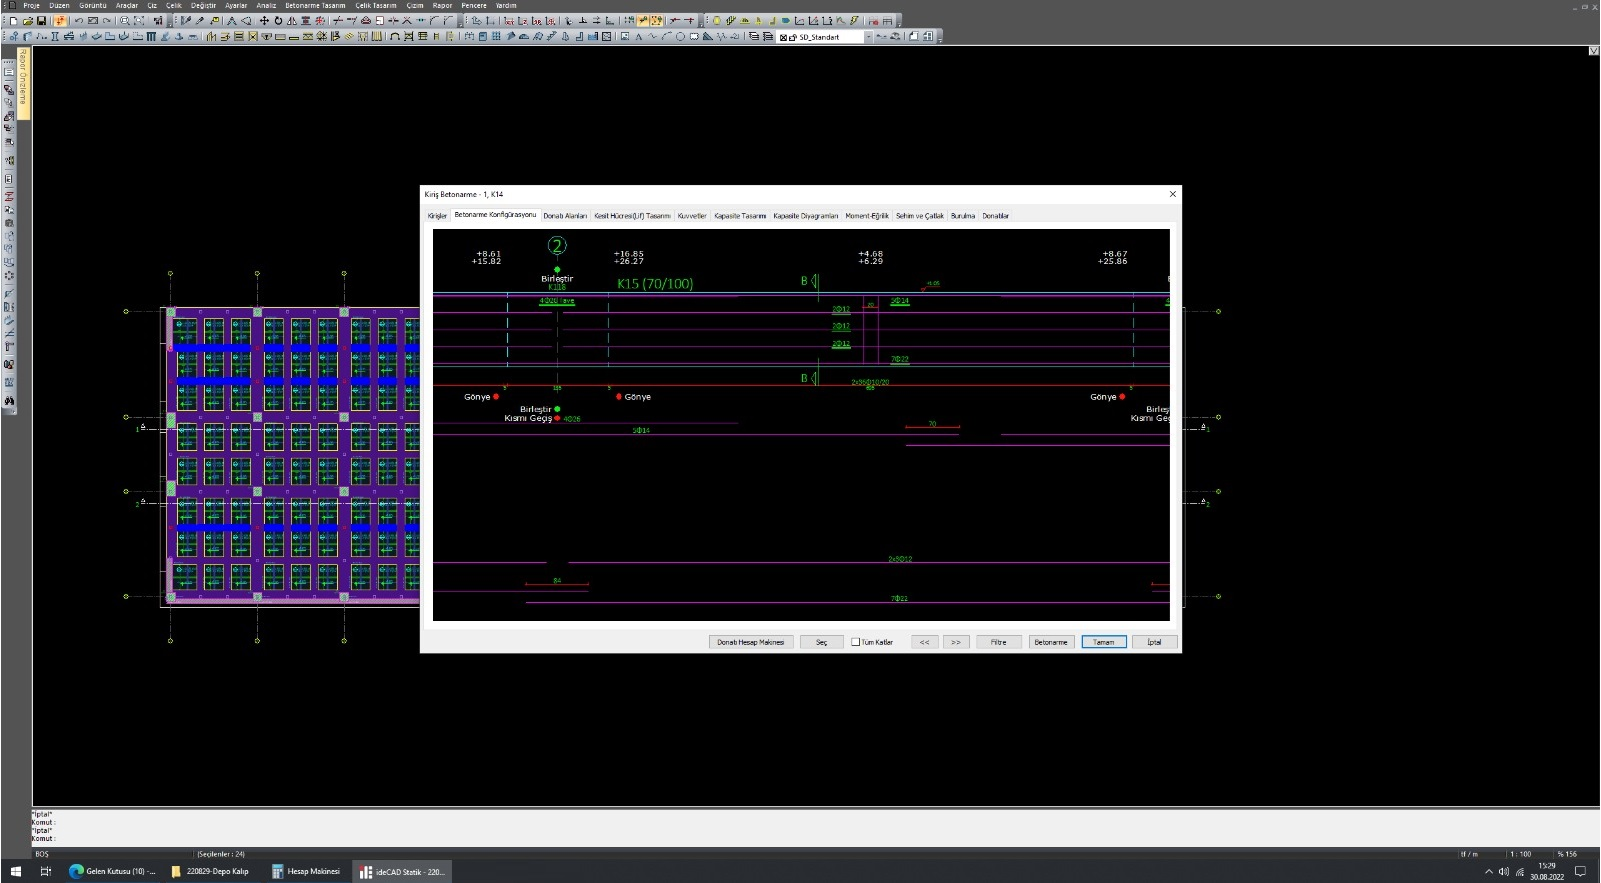The image size is (1601, 883).
Task: Click the grid pattern toolbar icon
Action: coord(496,37)
